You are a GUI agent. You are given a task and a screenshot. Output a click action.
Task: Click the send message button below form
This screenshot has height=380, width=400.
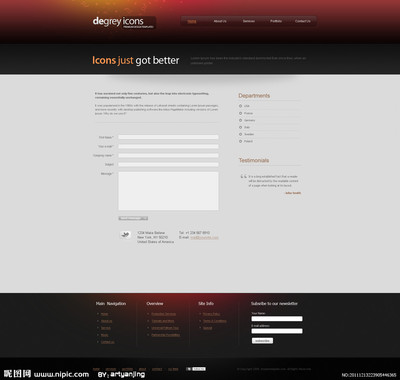[x=133, y=218]
